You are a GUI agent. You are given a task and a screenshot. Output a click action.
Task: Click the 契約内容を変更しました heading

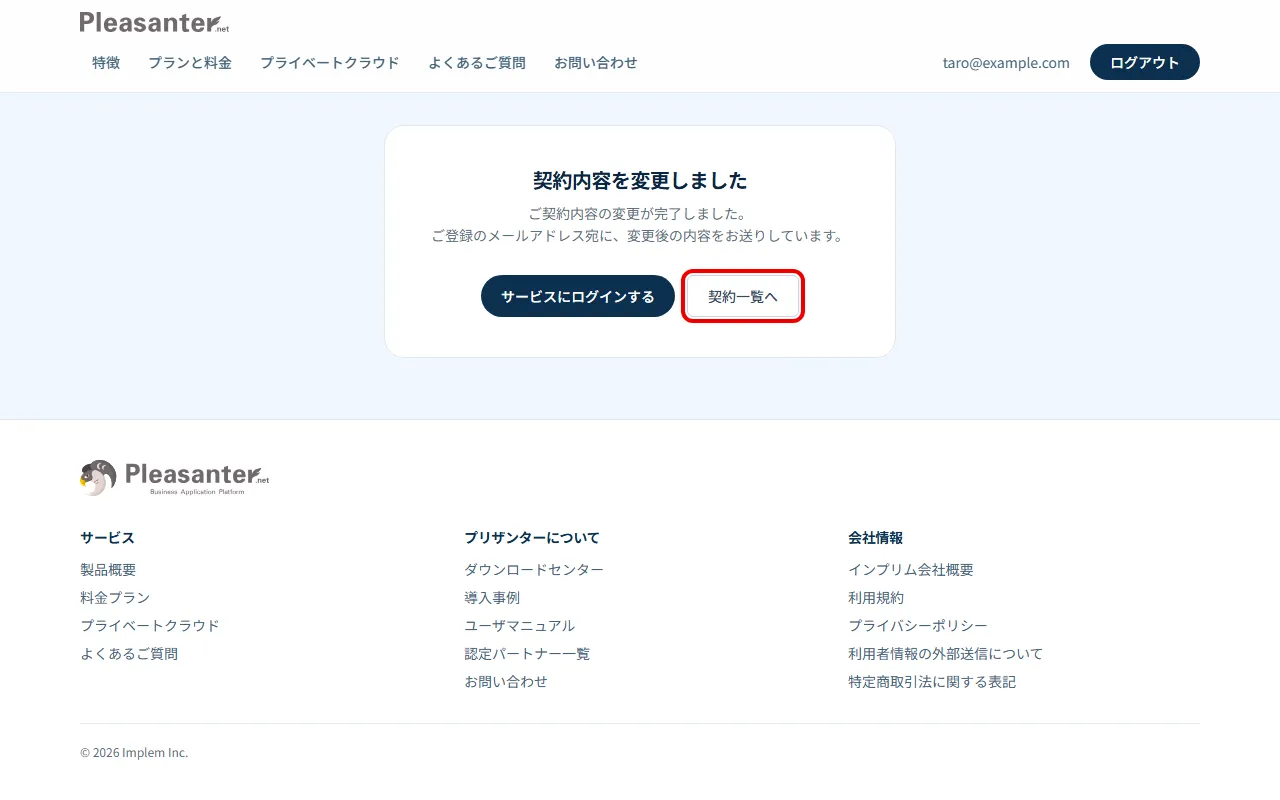(640, 181)
